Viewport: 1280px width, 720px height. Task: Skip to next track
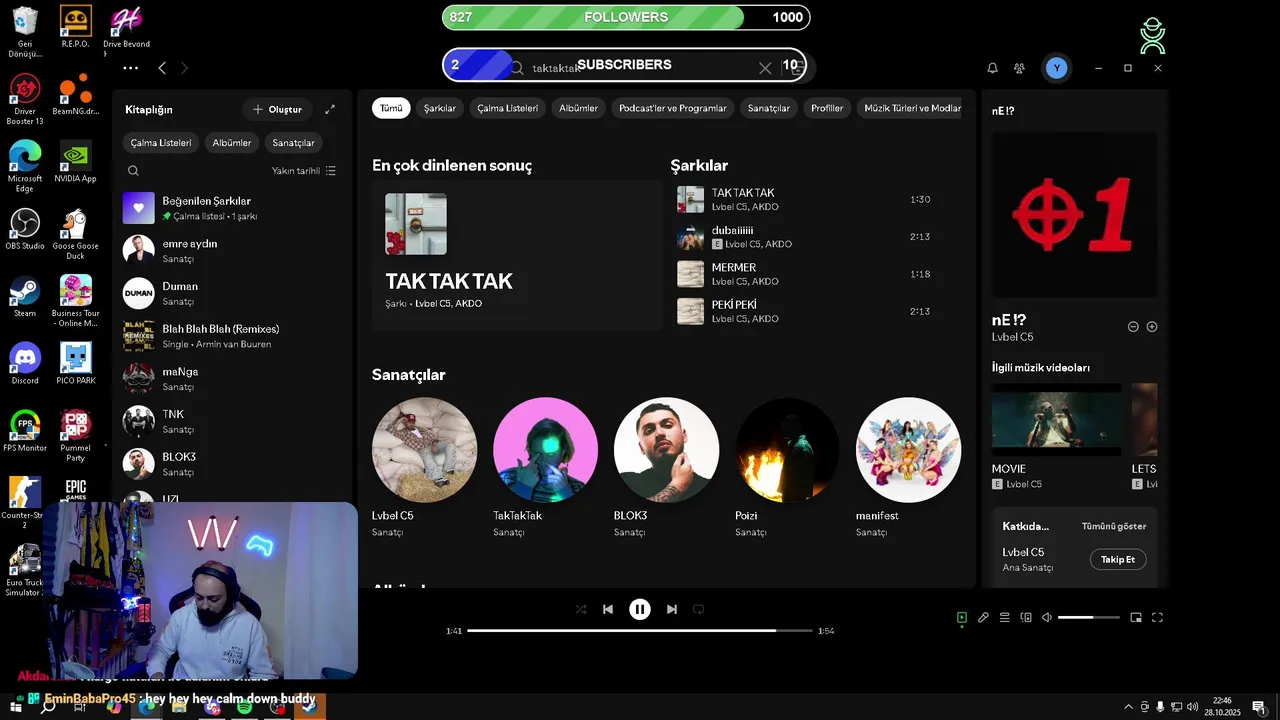pos(672,609)
